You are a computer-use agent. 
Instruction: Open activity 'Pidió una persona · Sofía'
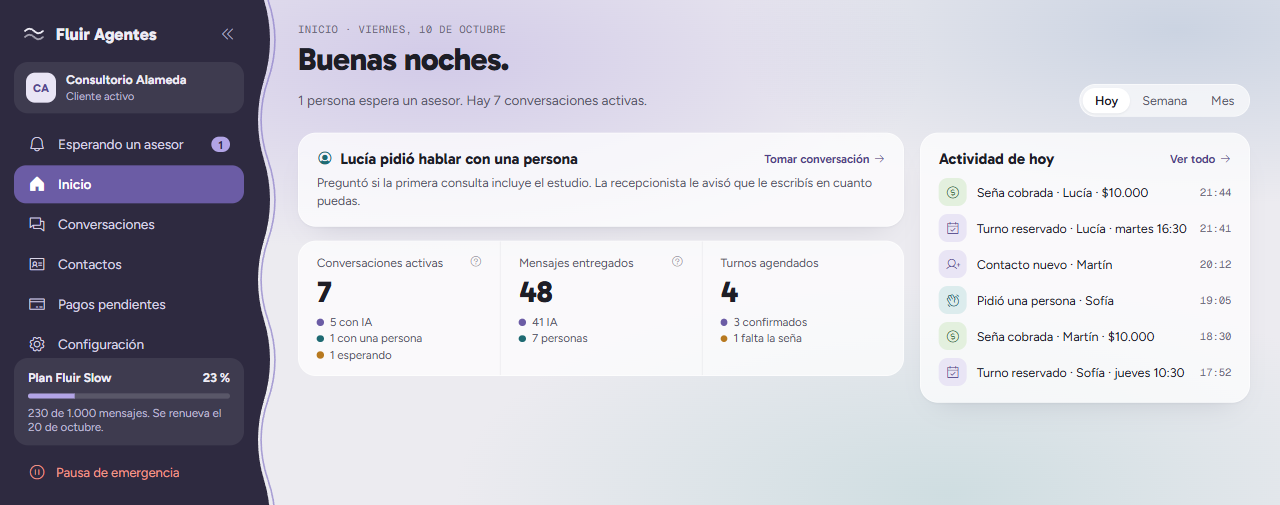1085,300
